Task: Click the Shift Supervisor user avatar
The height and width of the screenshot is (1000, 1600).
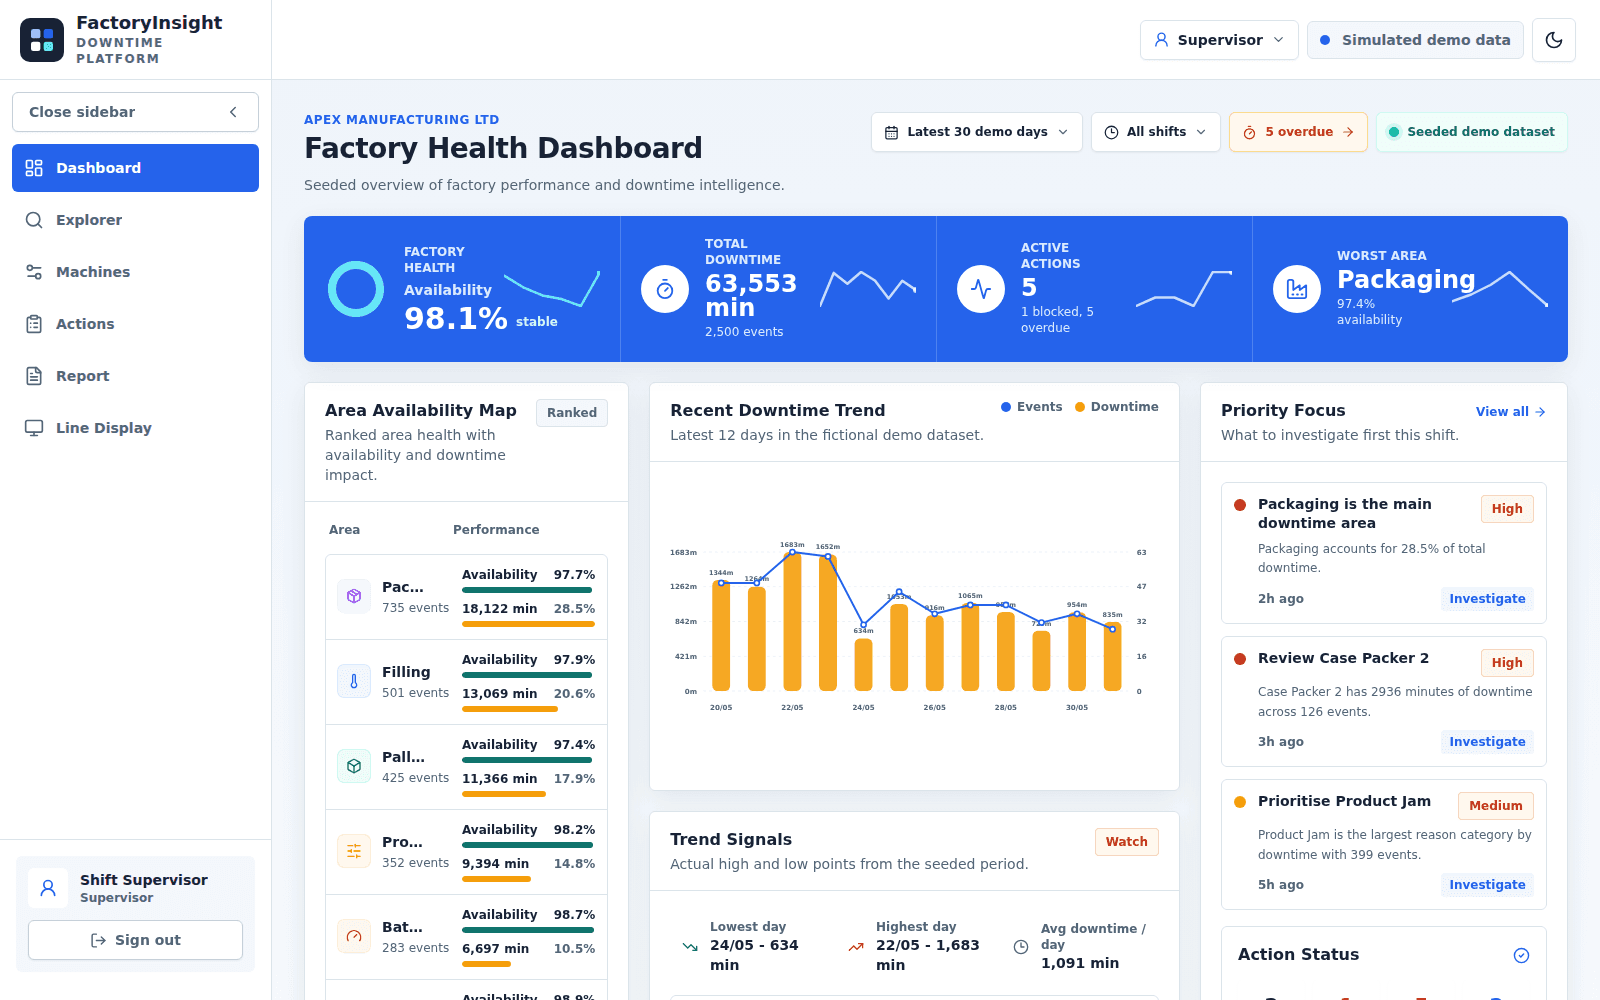Action: click(48, 888)
